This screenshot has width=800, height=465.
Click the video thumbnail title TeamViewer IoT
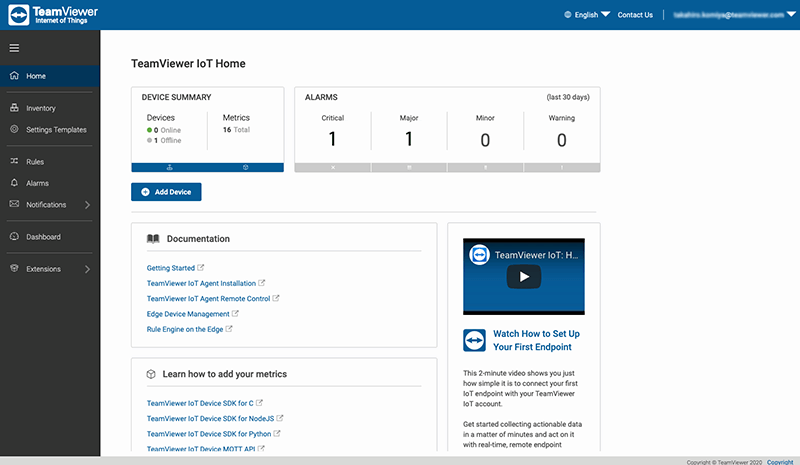[x=536, y=255]
